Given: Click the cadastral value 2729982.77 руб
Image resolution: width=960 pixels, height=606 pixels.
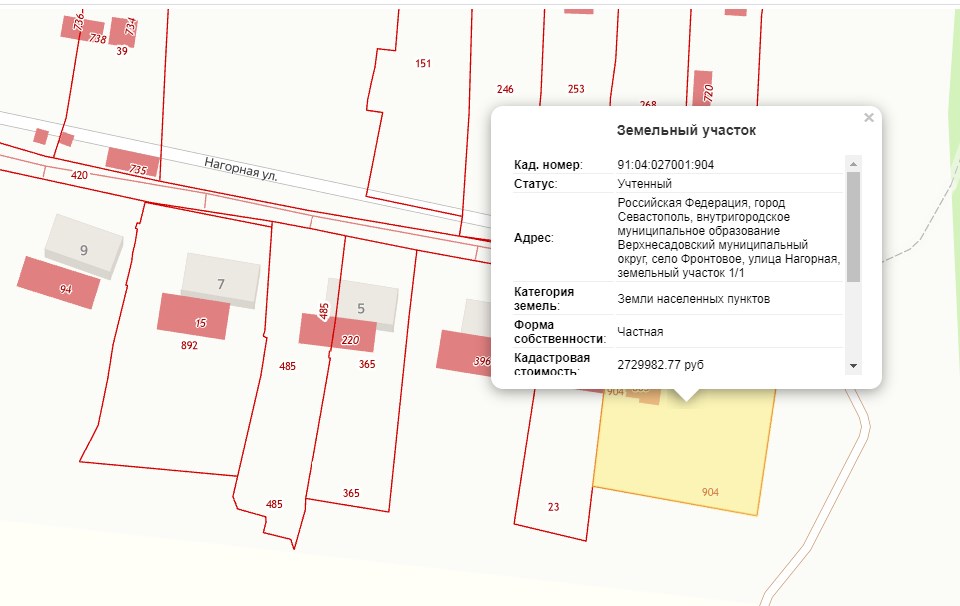Looking at the screenshot, I should point(660,365).
